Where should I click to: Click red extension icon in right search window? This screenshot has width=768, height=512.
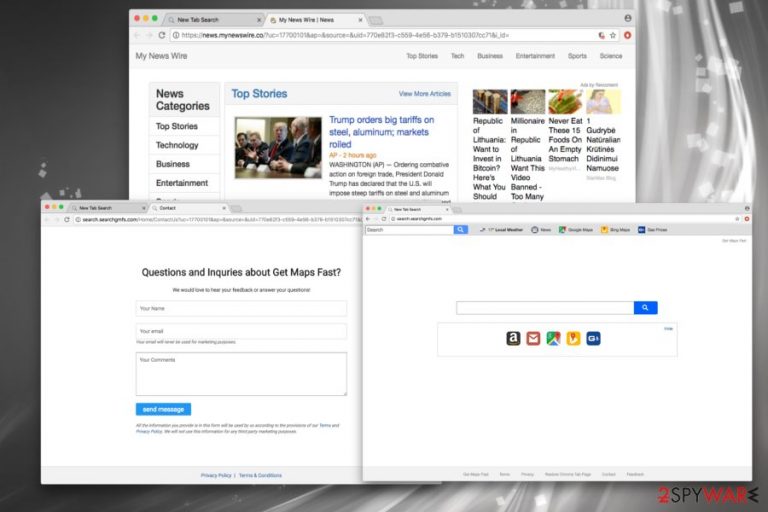(747, 219)
